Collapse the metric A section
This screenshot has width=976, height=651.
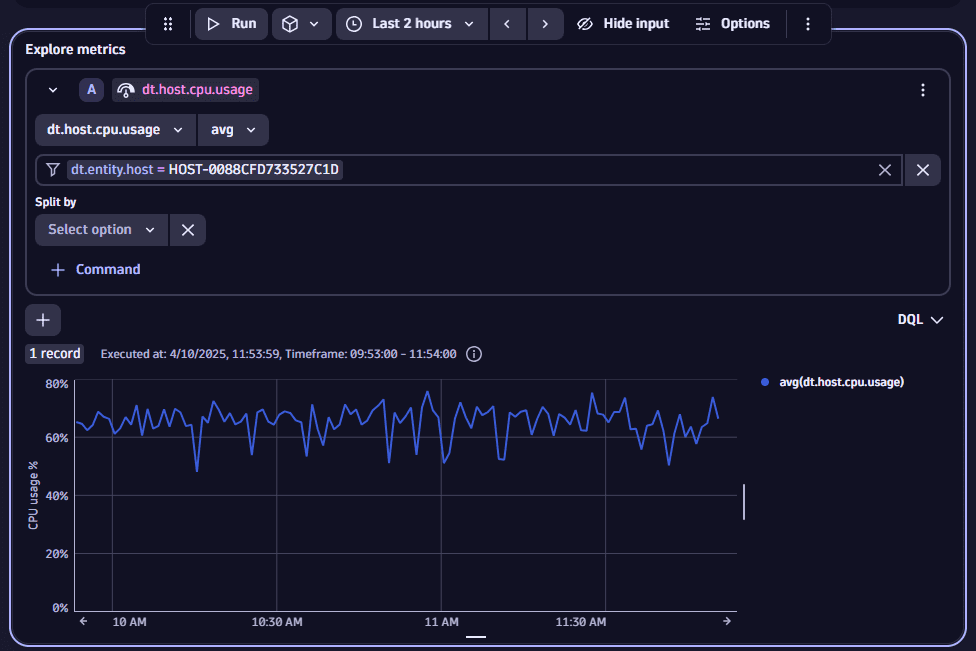[x=53, y=90]
